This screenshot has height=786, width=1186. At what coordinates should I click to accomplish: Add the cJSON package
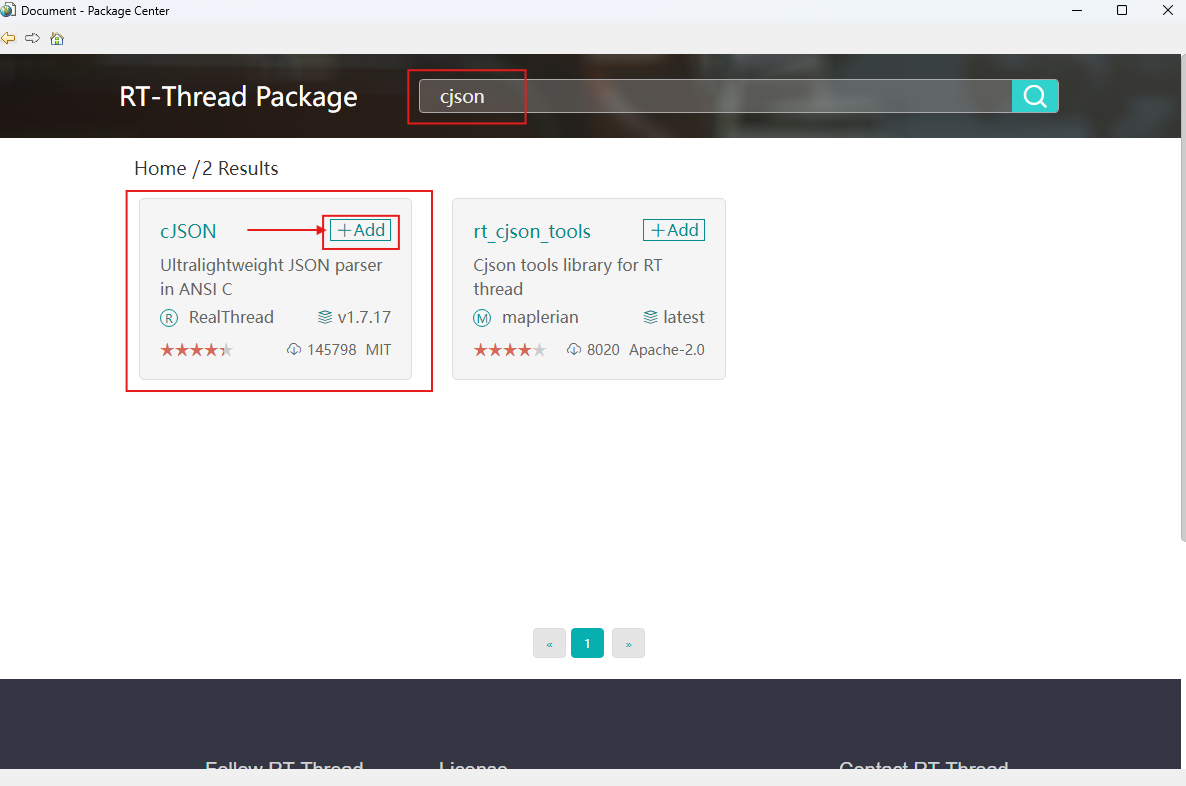coord(361,230)
